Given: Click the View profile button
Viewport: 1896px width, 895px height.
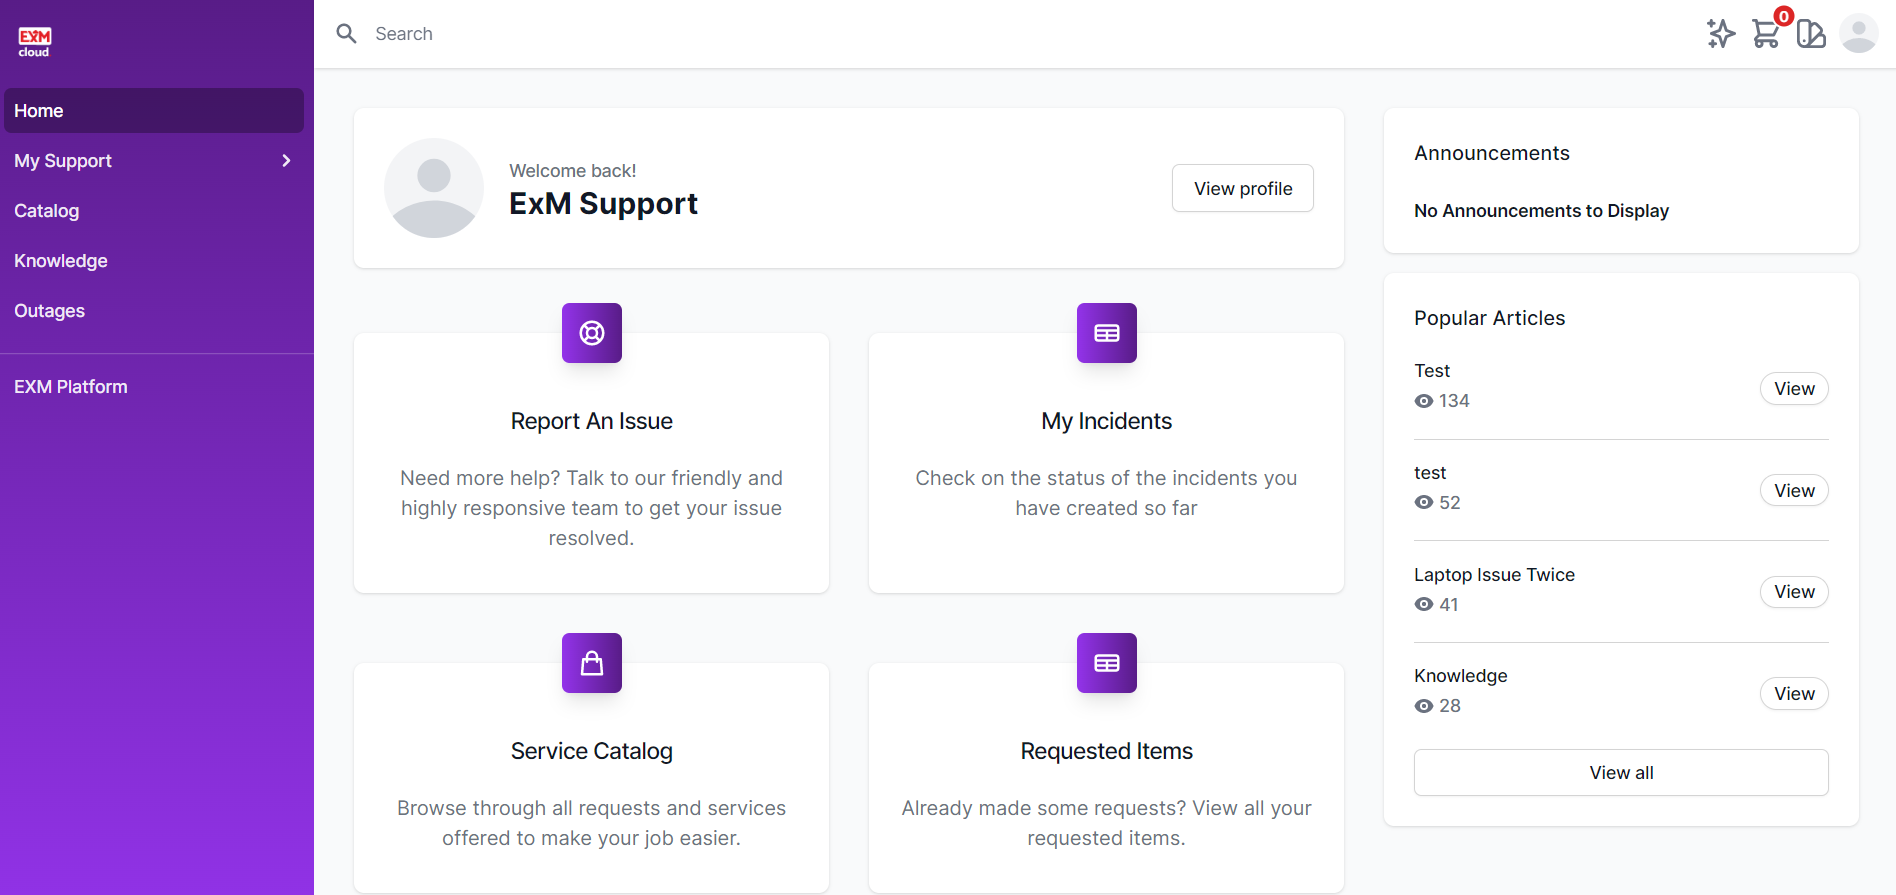Looking at the screenshot, I should [x=1243, y=188].
